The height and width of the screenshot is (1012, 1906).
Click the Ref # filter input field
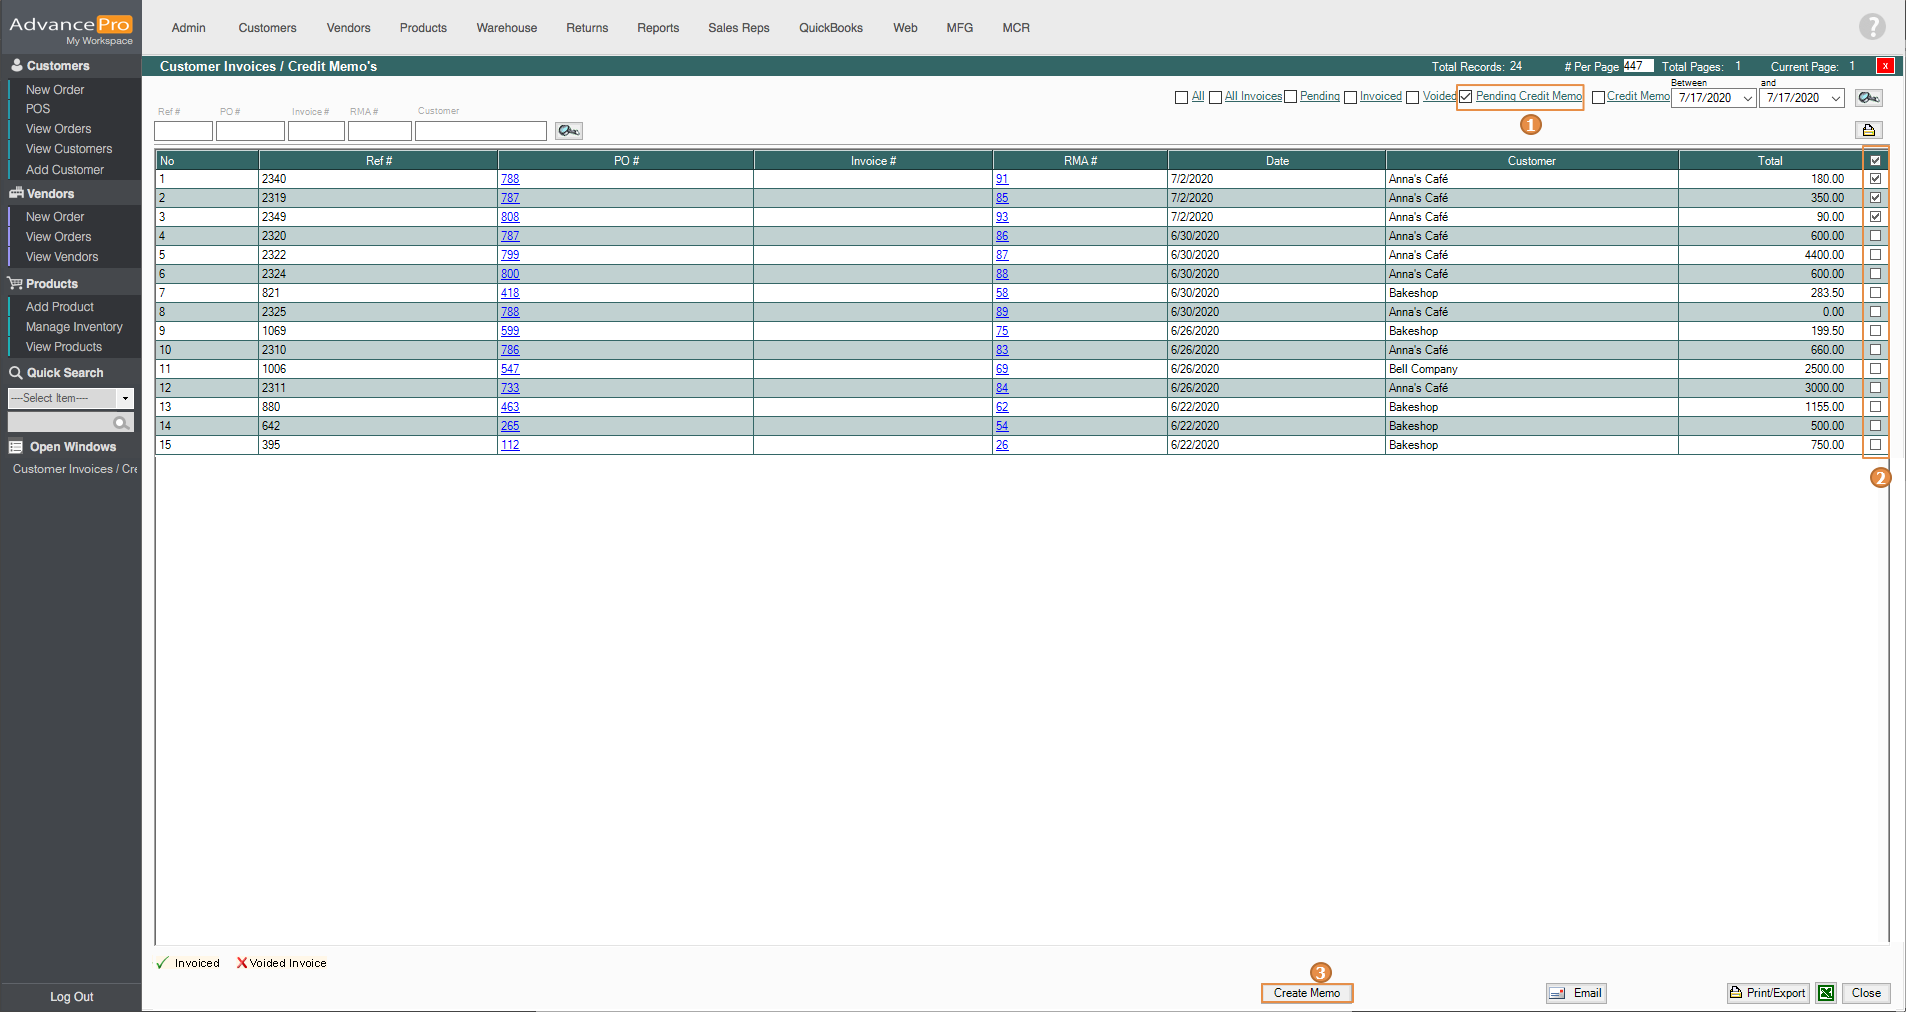click(183, 131)
